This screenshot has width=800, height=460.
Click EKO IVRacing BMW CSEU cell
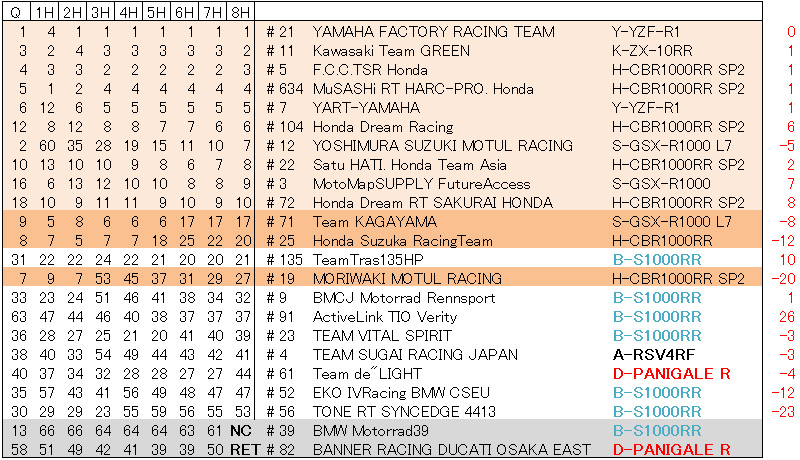(x=401, y=393)
